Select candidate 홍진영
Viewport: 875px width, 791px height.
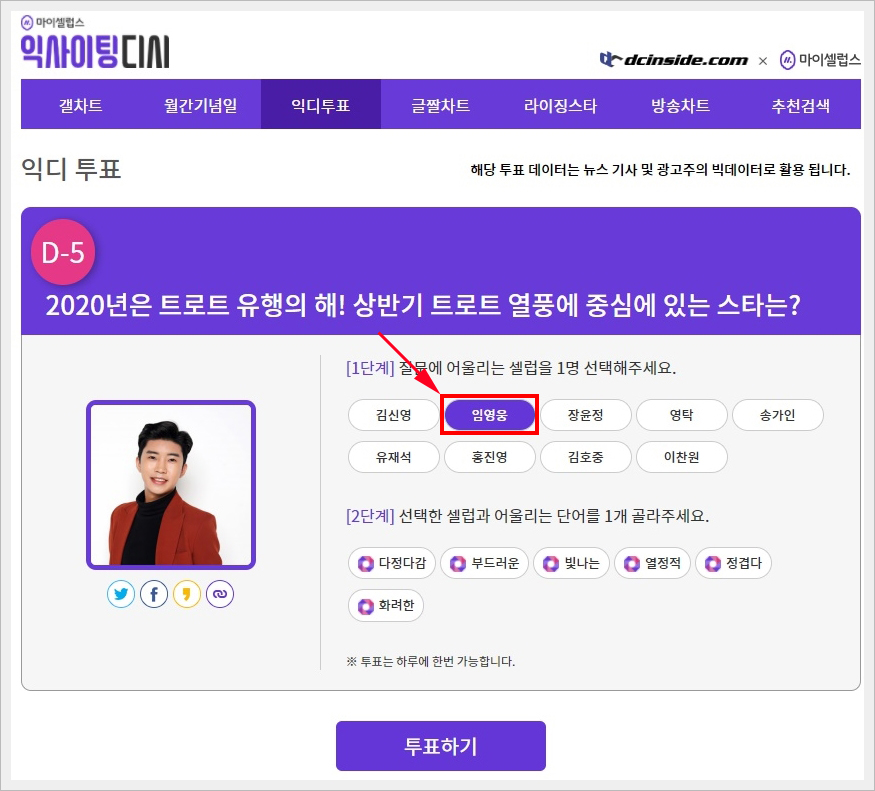pyautogui.click(x=489, y=457)
